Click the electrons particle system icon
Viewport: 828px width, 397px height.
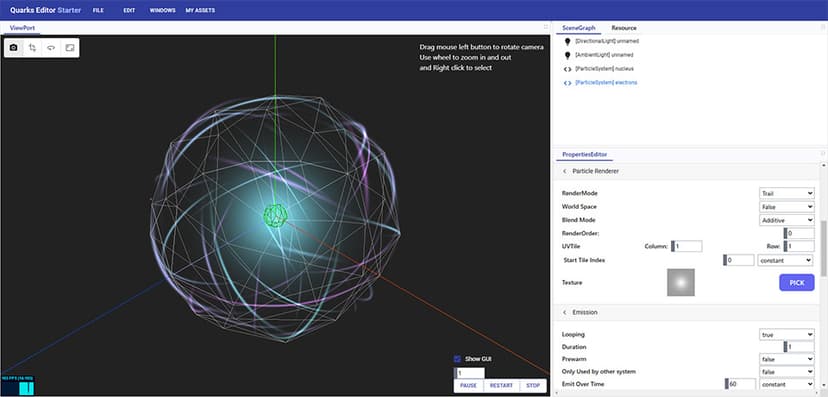568,83
